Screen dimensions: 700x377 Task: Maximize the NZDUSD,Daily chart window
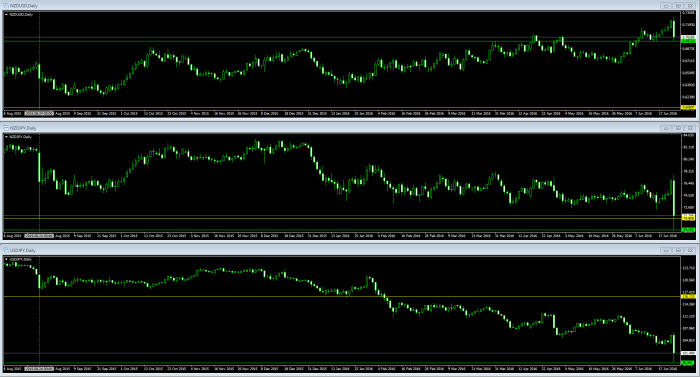tap(678, 6)
